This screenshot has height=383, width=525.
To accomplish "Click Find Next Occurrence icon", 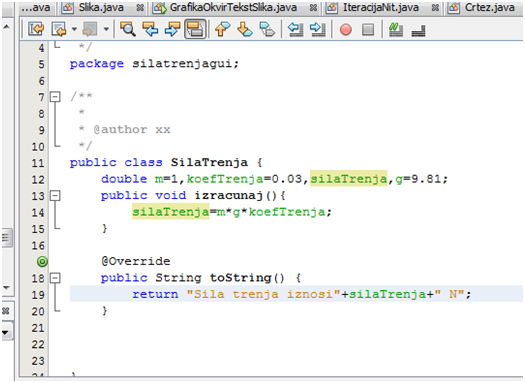I will (x=173, y=29).
